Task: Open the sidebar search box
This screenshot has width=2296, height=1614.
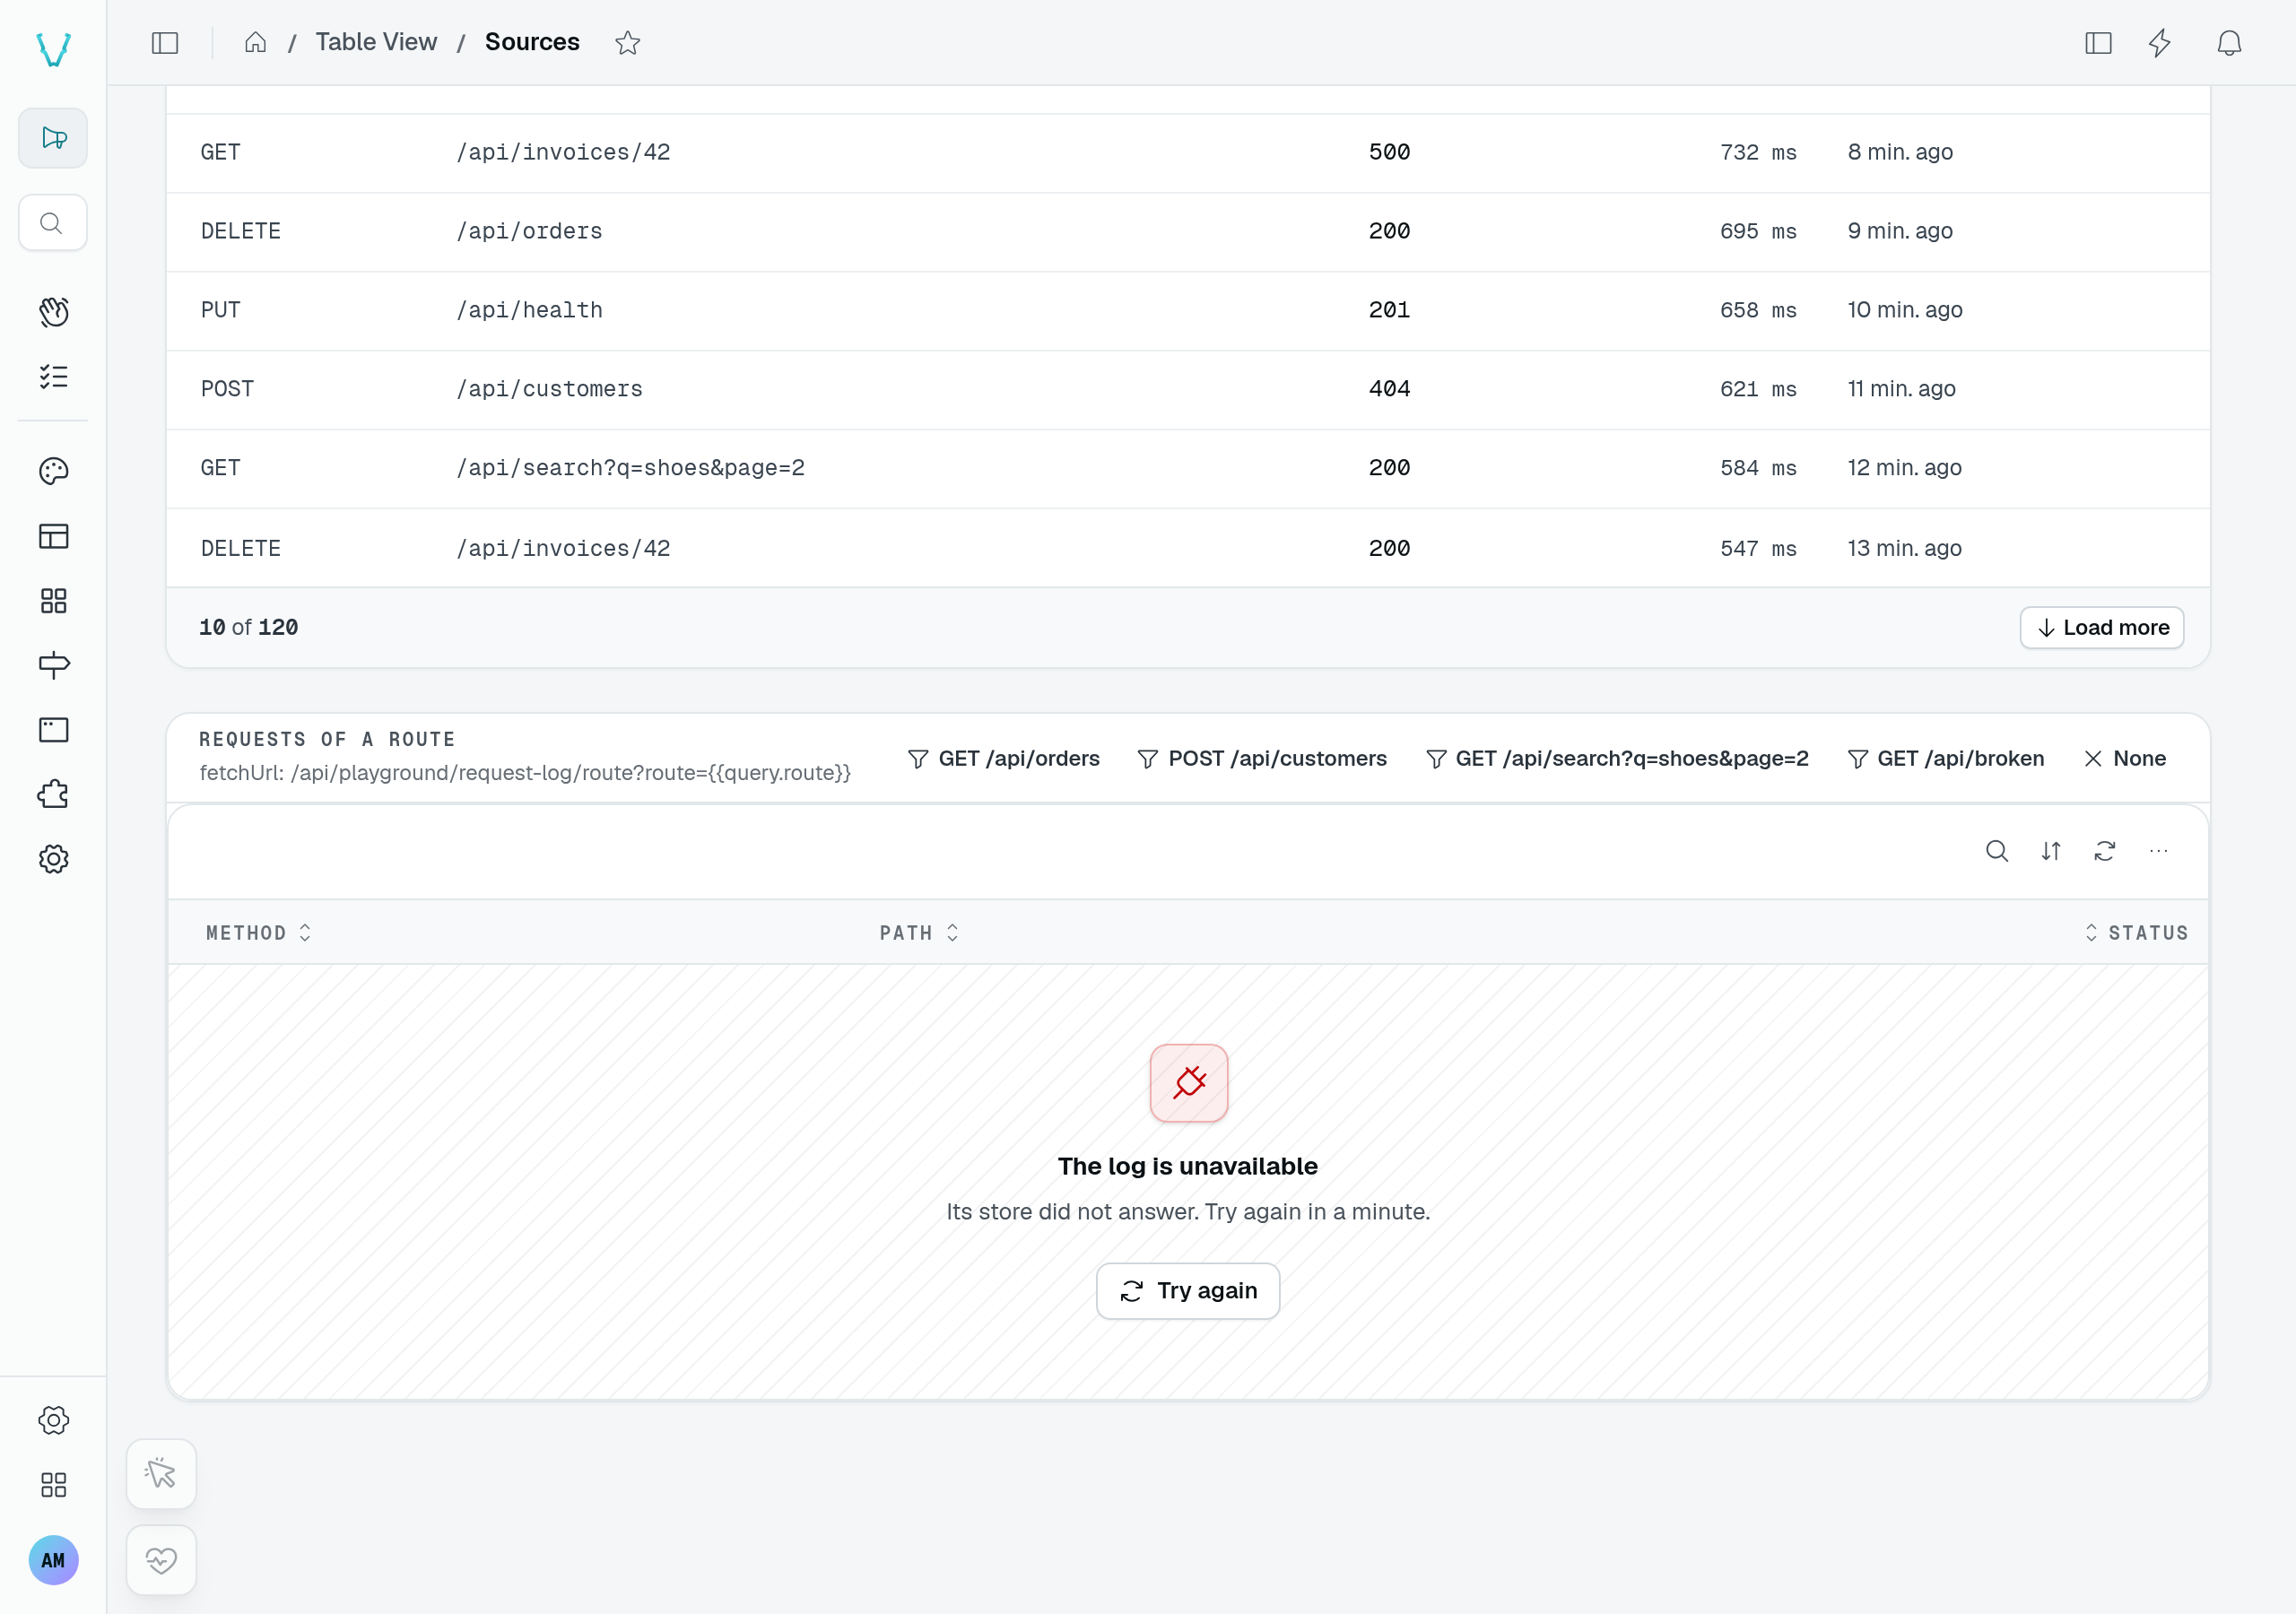Action: coord(53,223)
